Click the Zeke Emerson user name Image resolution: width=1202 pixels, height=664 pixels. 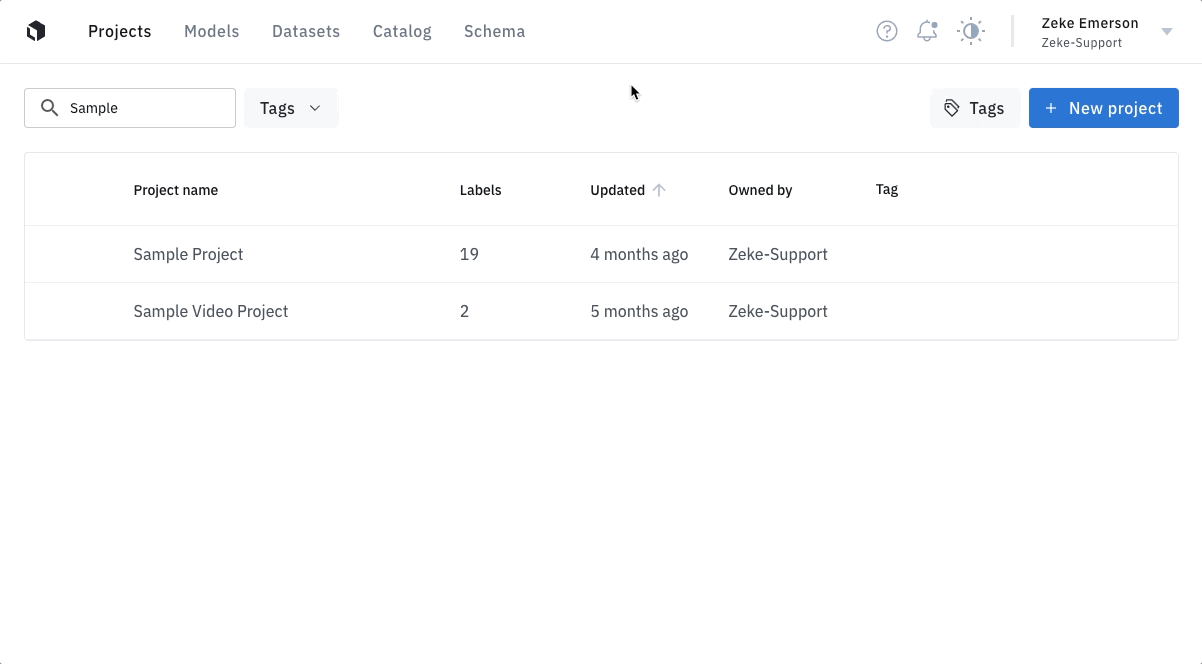tap(1090, 23)
